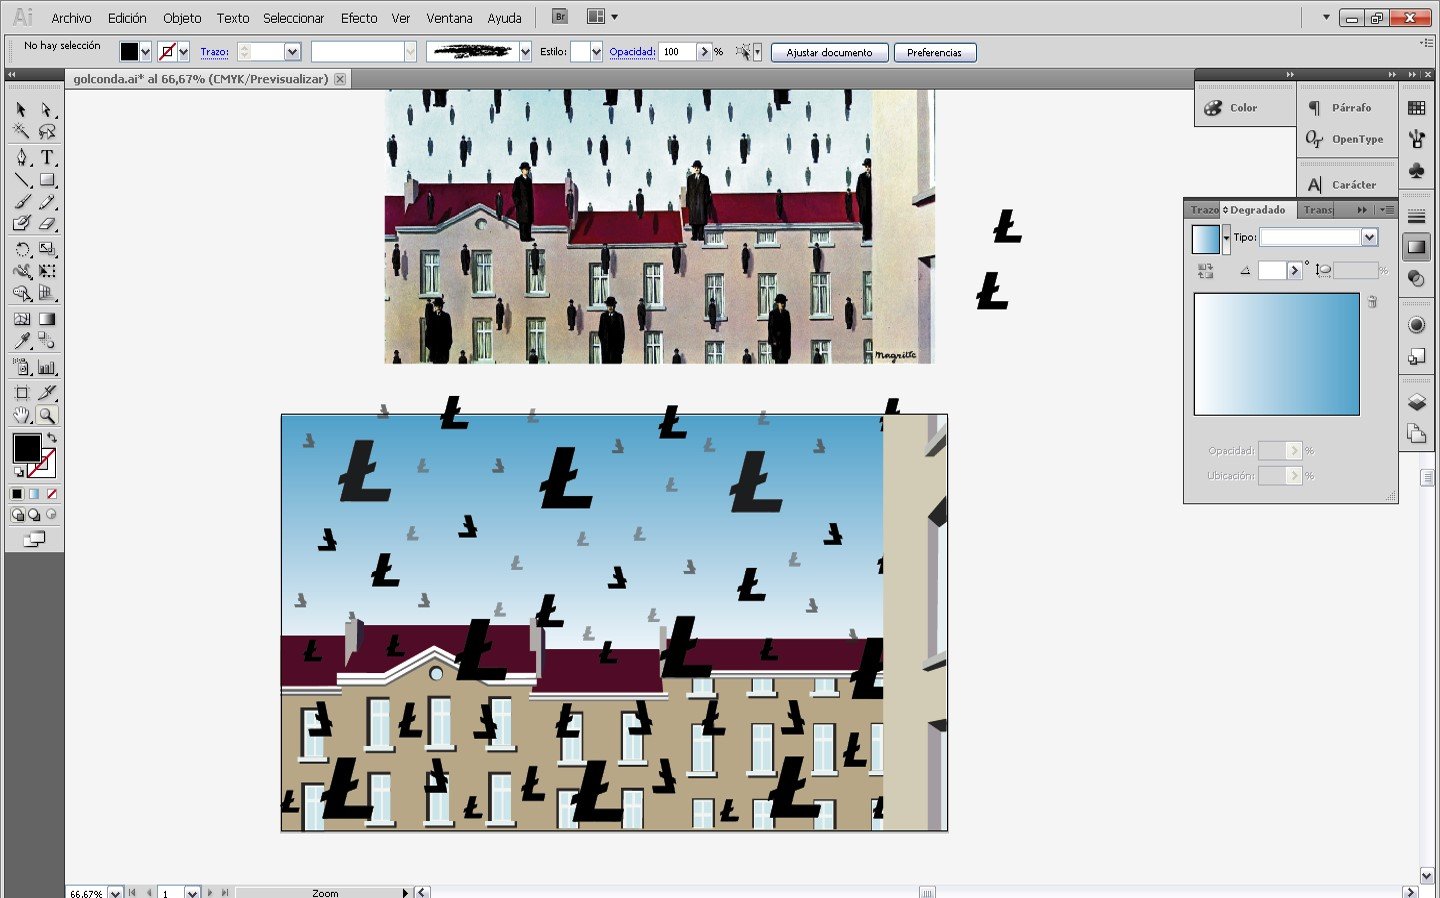Select the Direct Selection tool

(47, 110)
